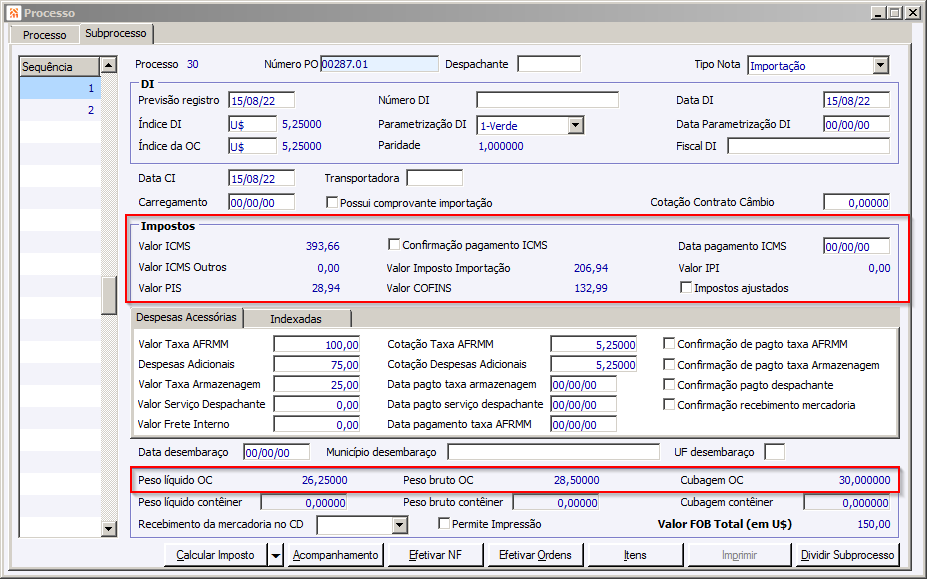Screen dimensions: 927x579
Task: Click the sequence list vertical scrollbar thumb
Action: pos(109,295)
